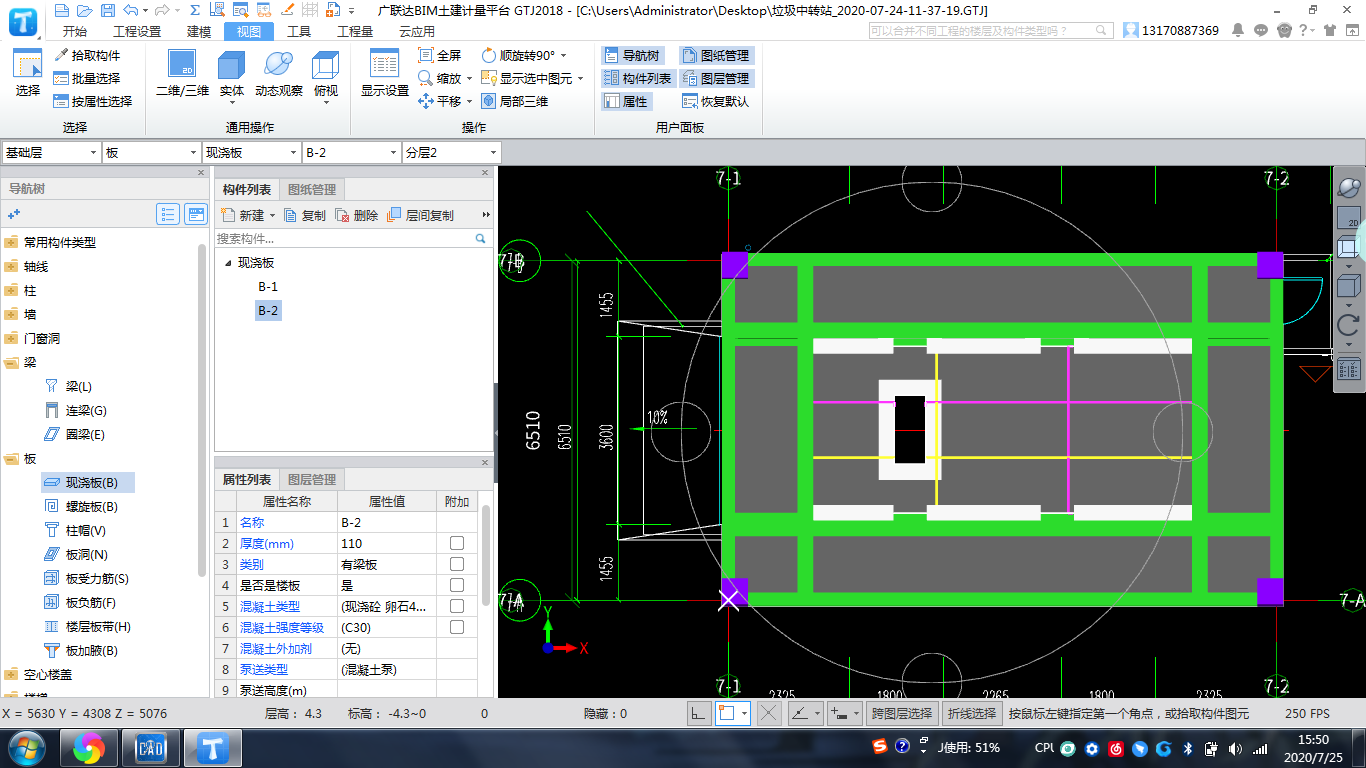Select 板受力筋(S) rebar type

pyautogui.click(x=86, y=578)
